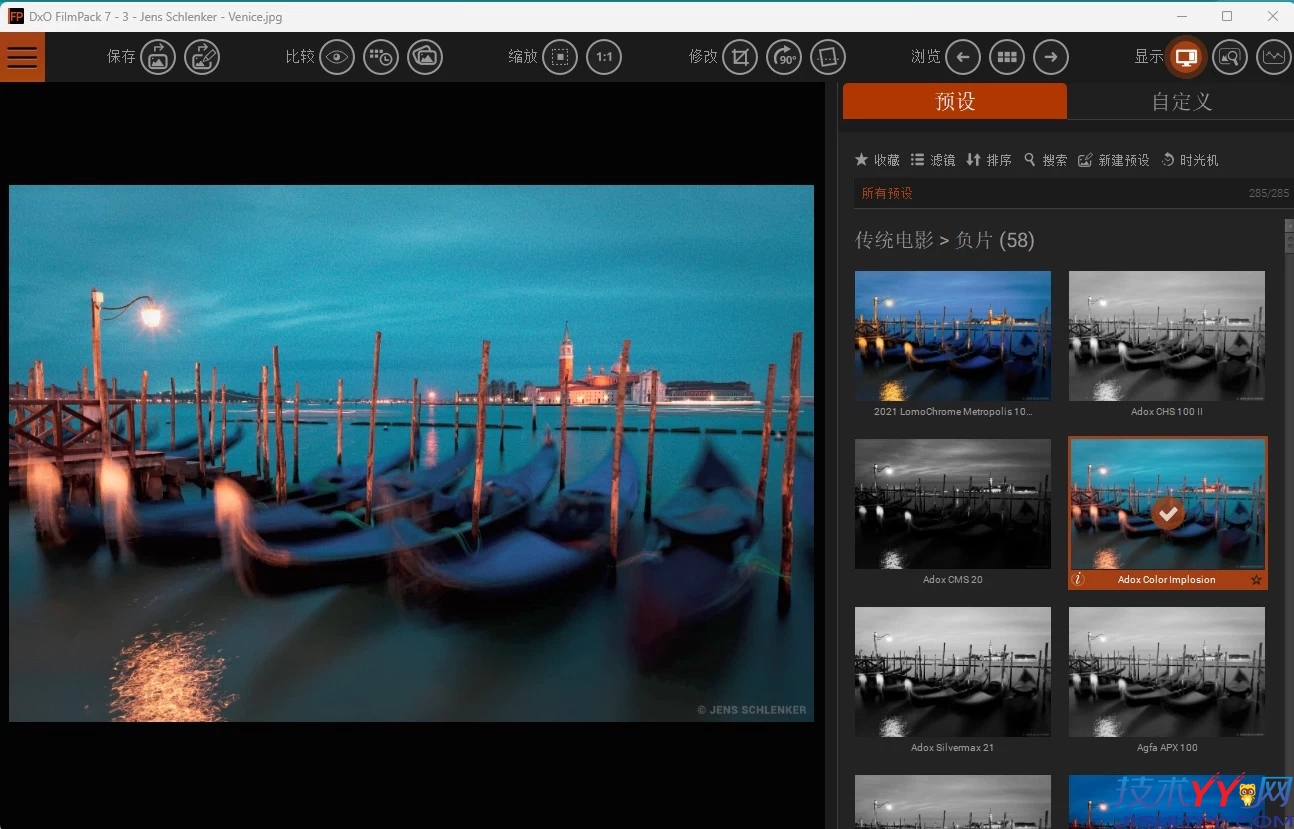Open the frame tool icon next to rotate
Screen dimensions: 1294x829
(x=827, y=57)
